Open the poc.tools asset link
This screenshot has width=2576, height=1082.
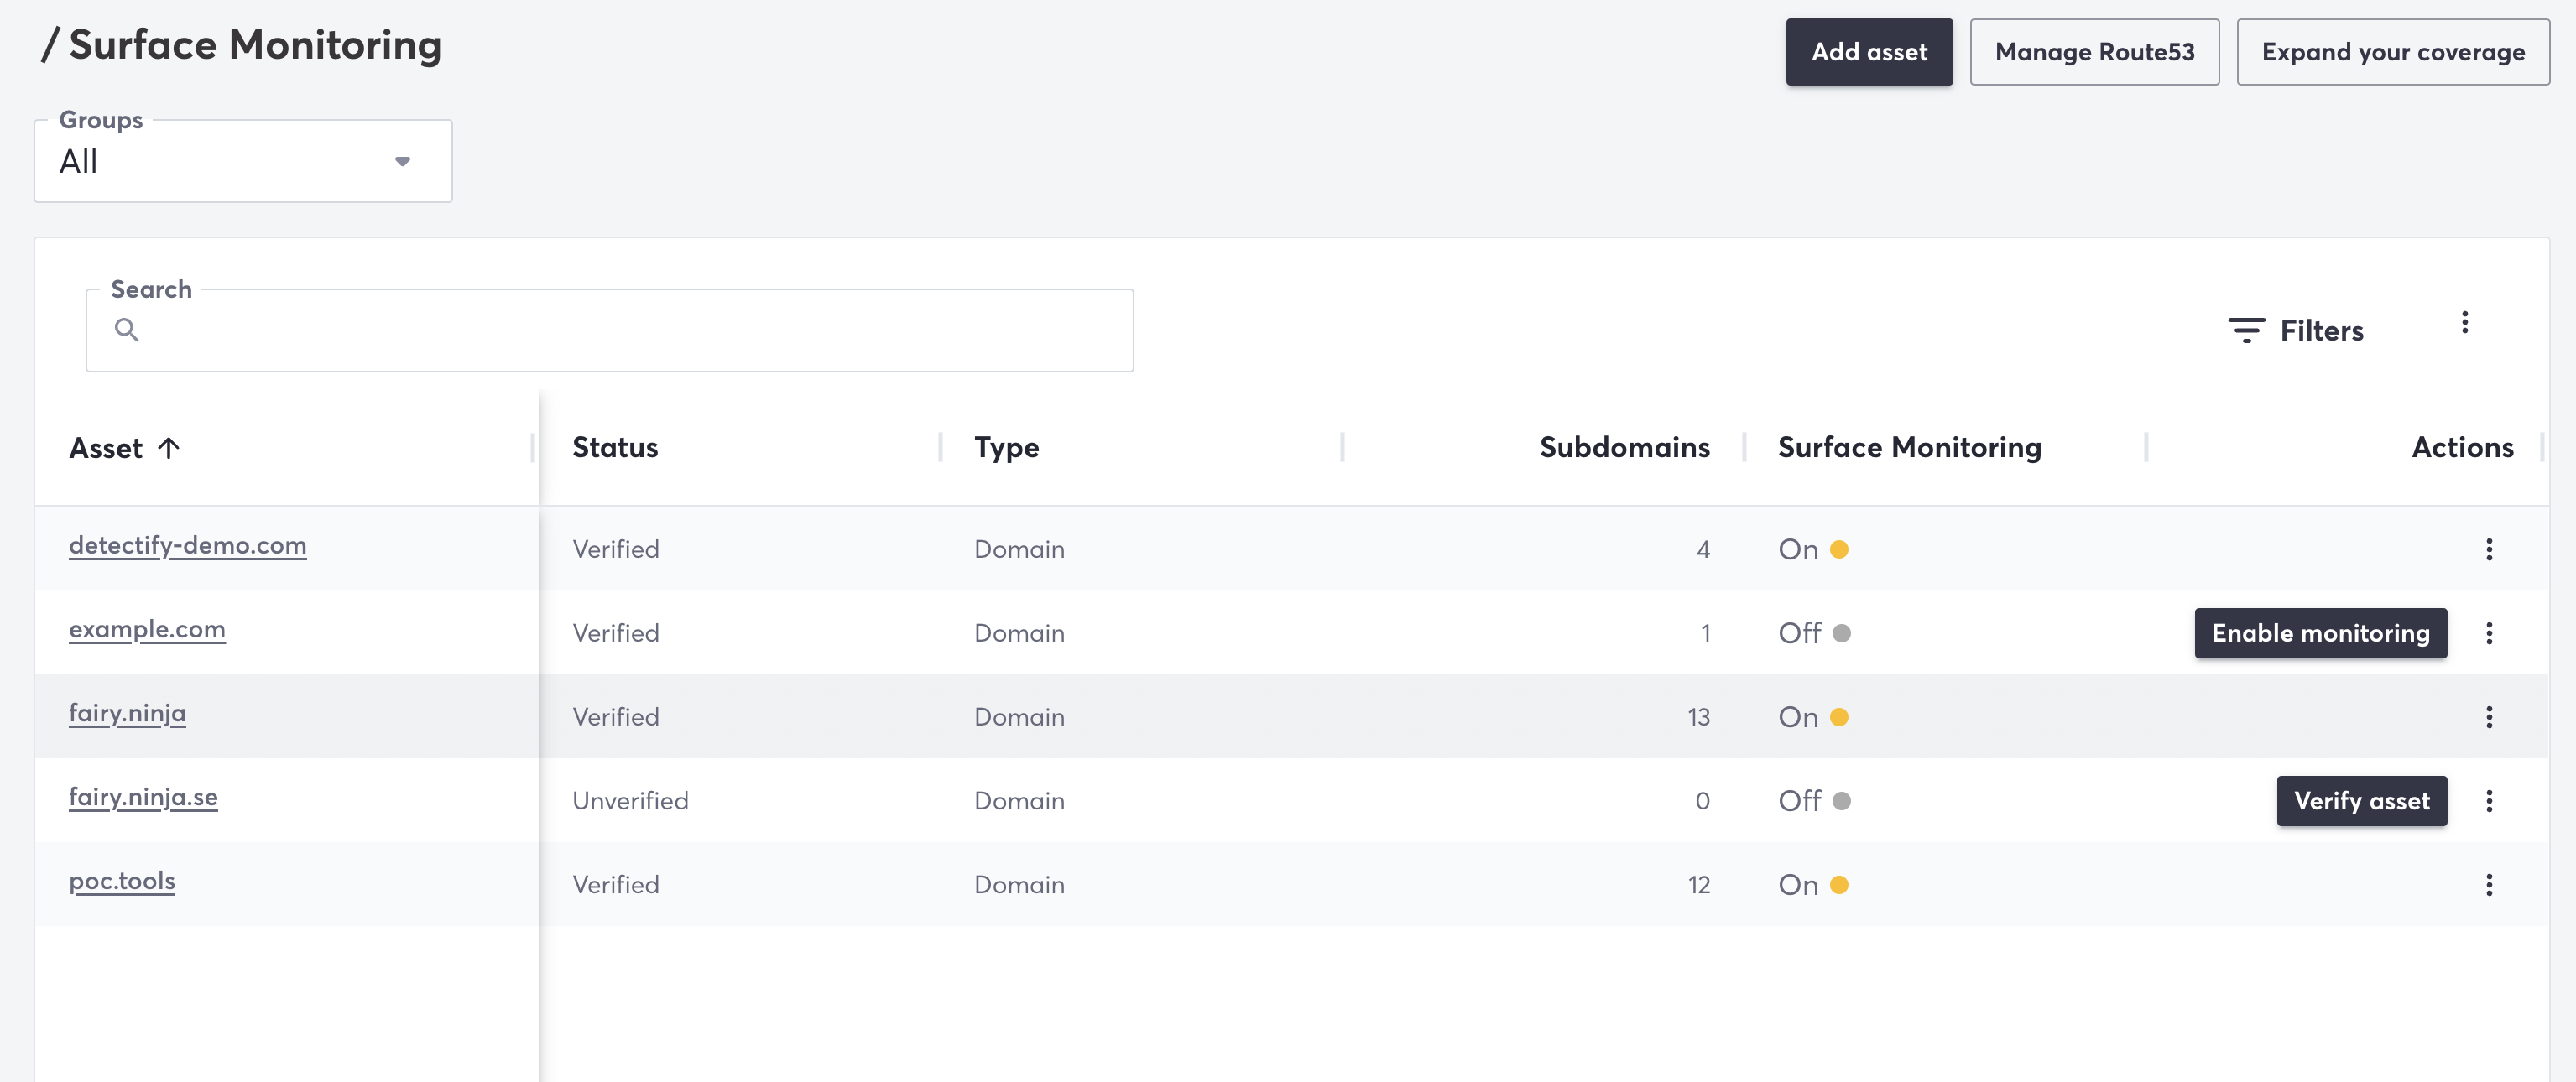click(x=122, y=881)
